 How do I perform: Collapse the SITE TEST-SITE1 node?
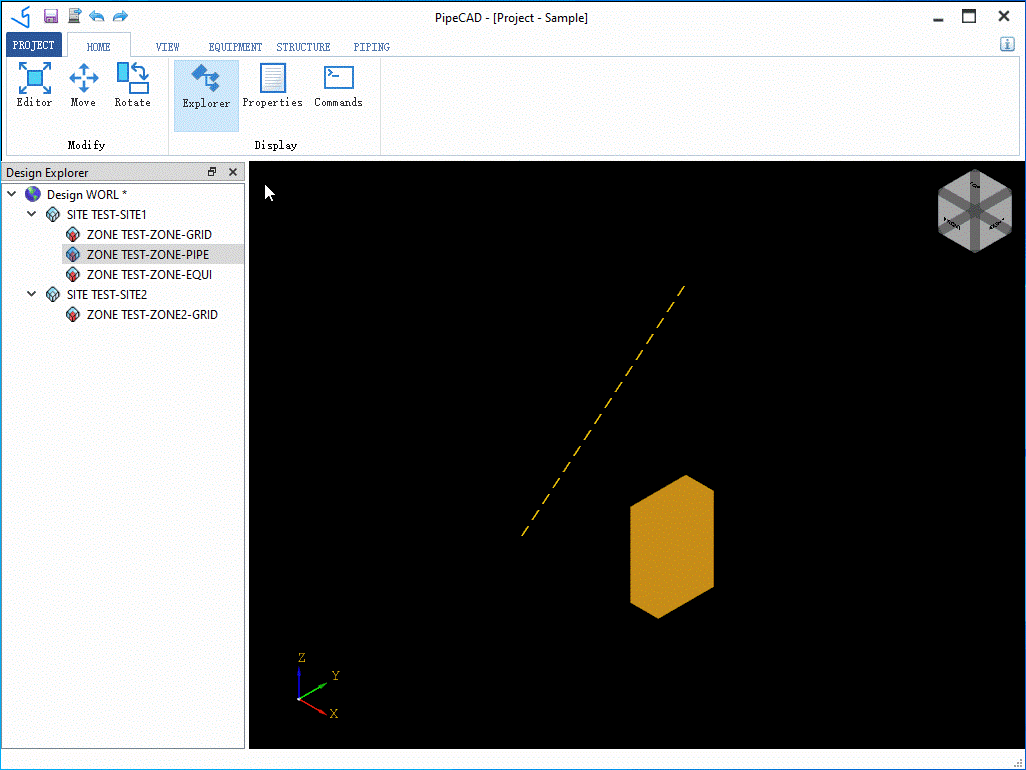31,214
